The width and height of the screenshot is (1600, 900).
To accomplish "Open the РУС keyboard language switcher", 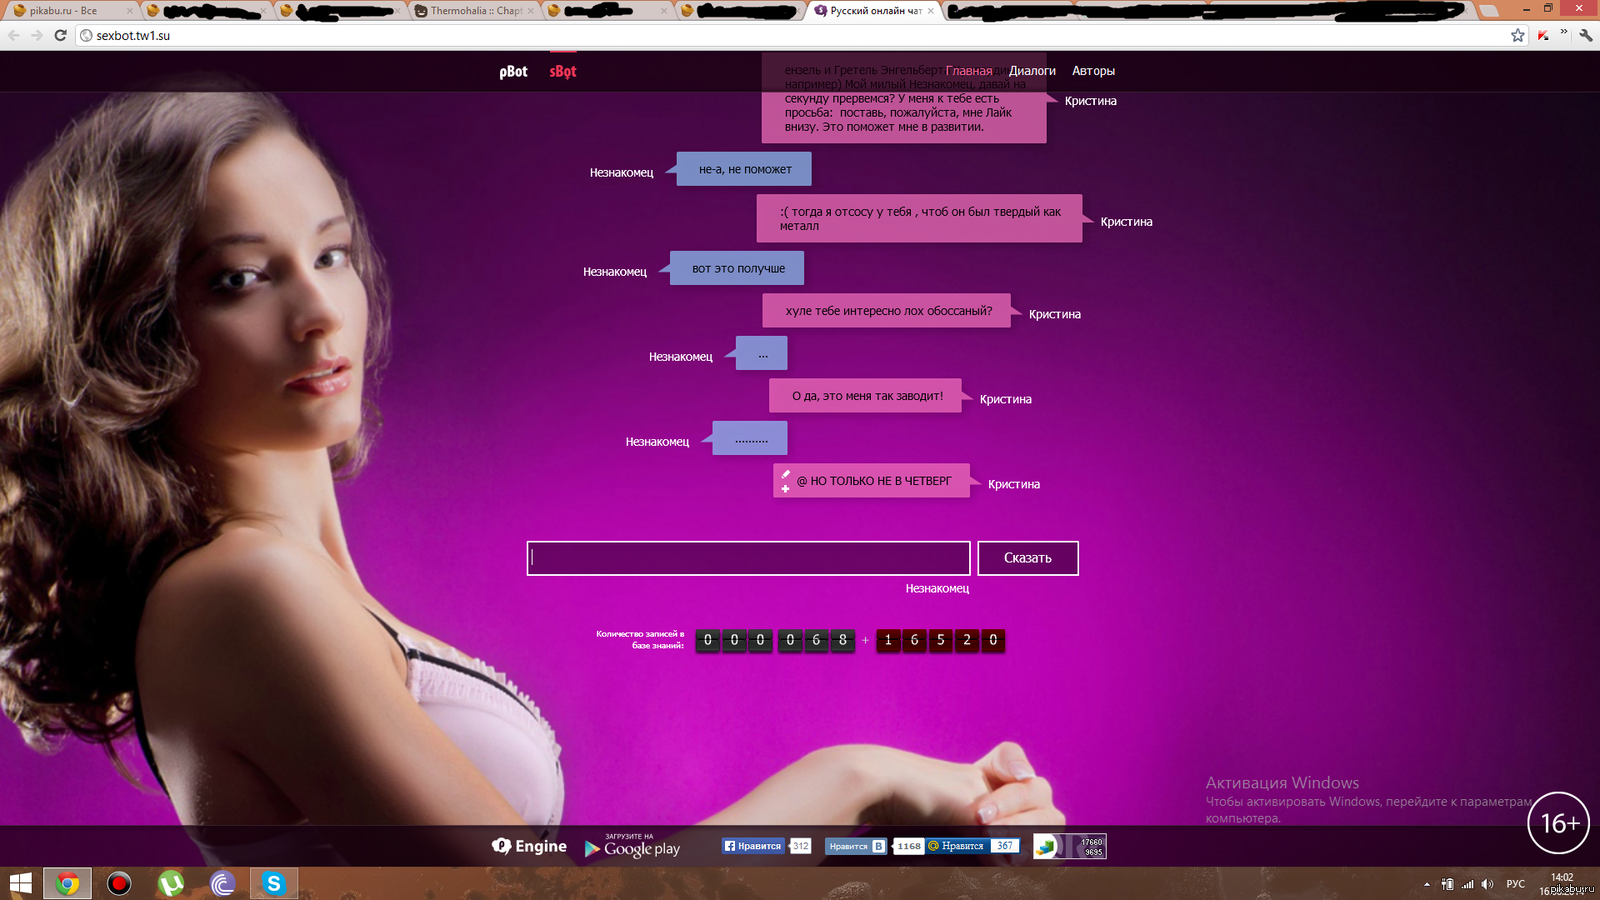I will [1515, 884].
